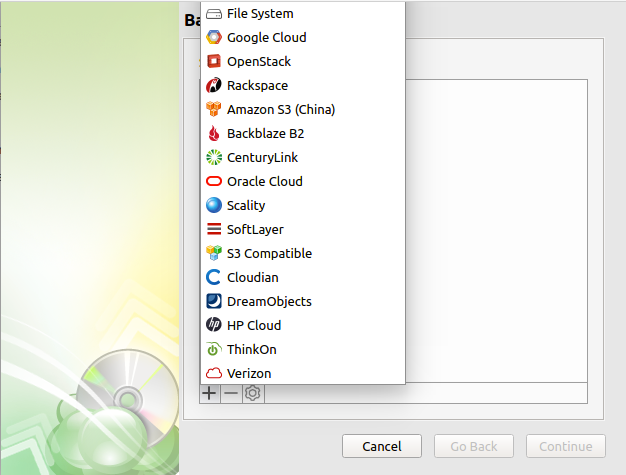626x475 pixels.
Task: Click the CenturyLink green burst icon
Action: (213, 158)
